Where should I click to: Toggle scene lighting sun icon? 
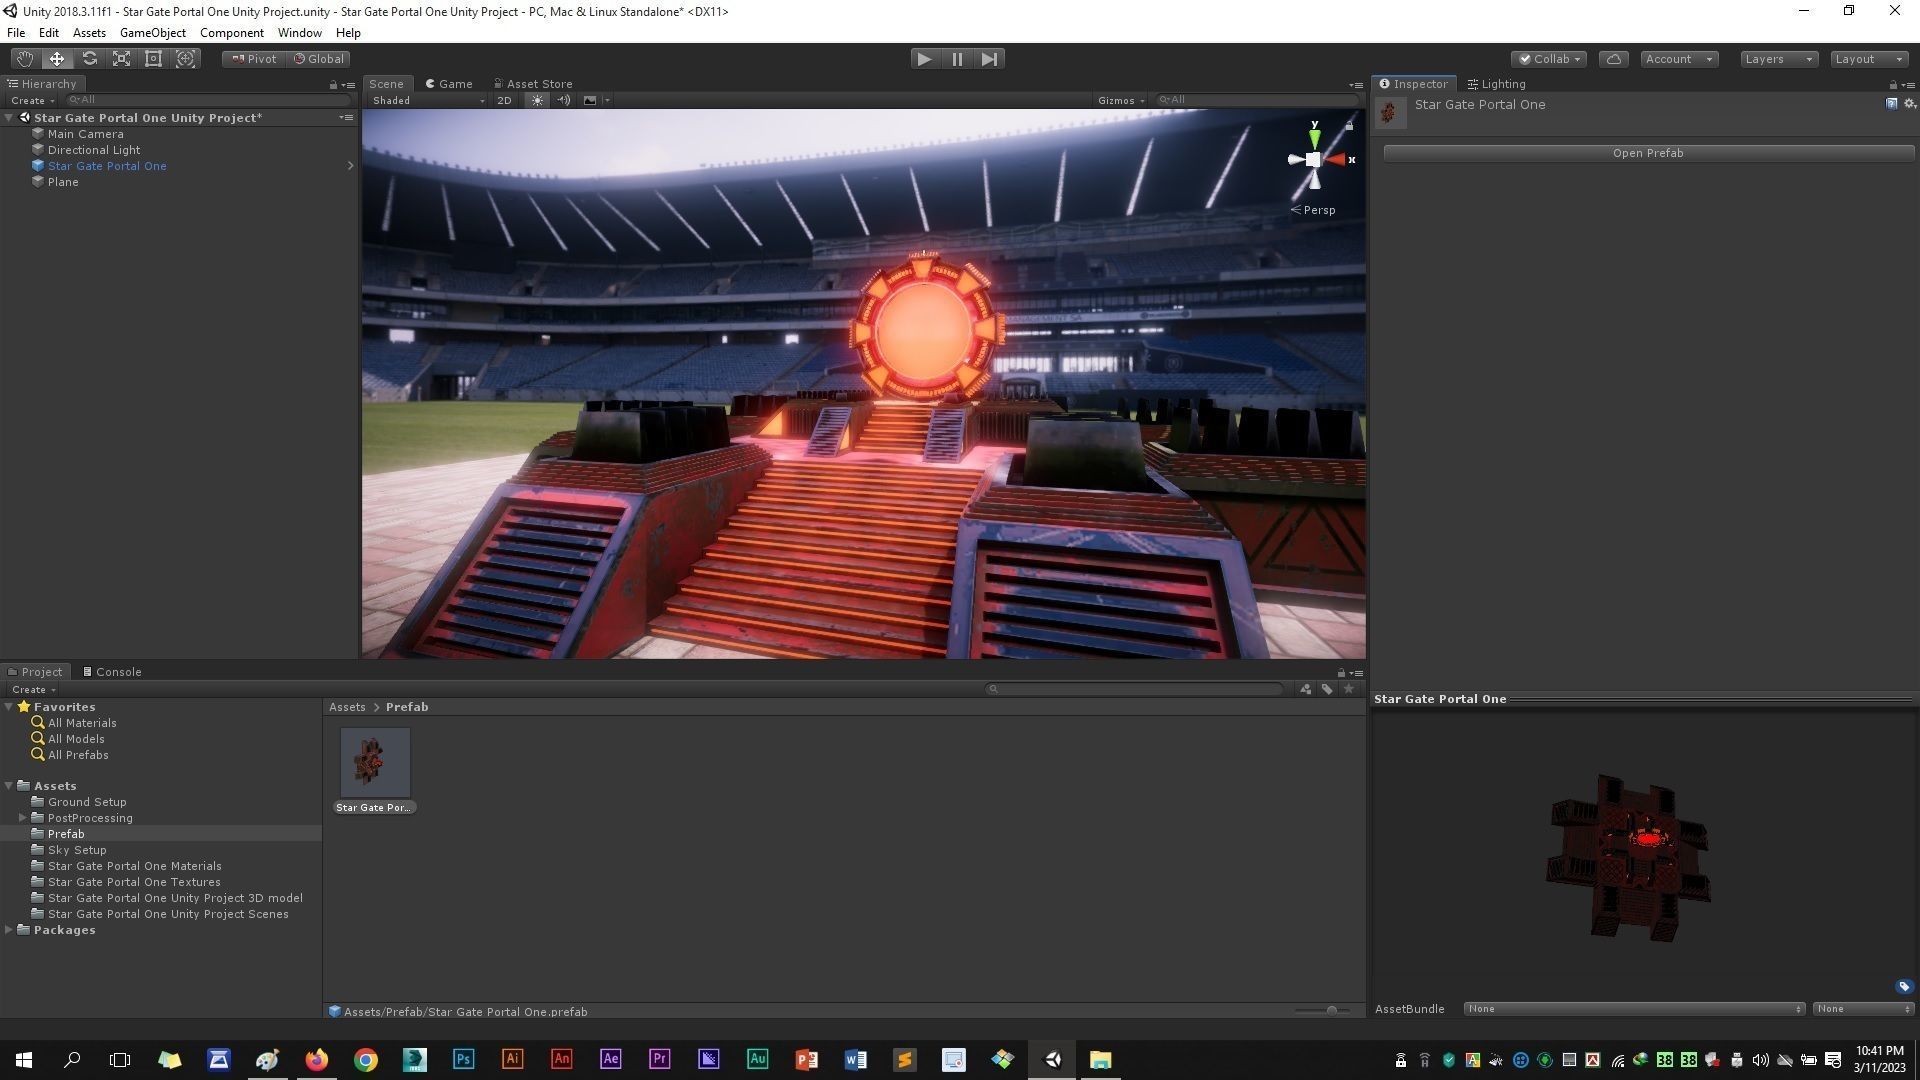point(537,100)
